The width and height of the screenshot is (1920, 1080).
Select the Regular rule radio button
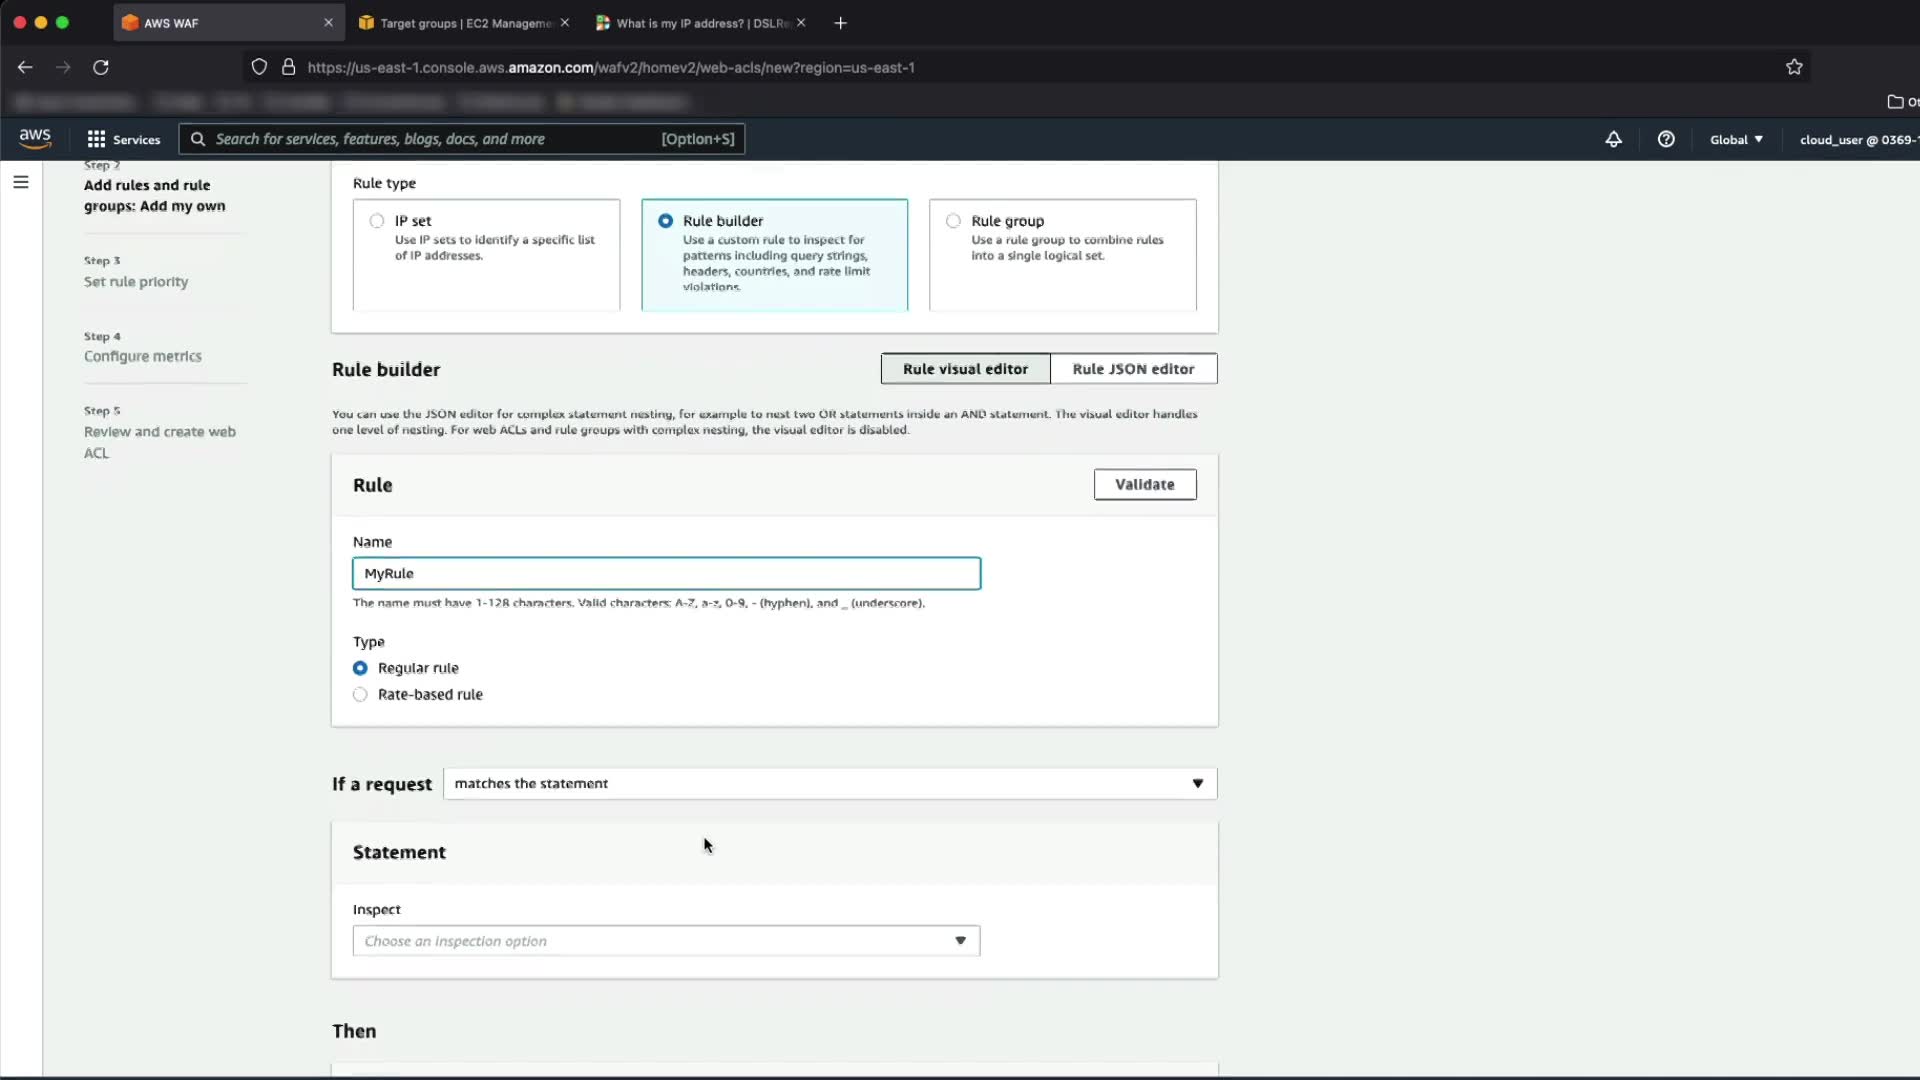[x=360, y=668]
